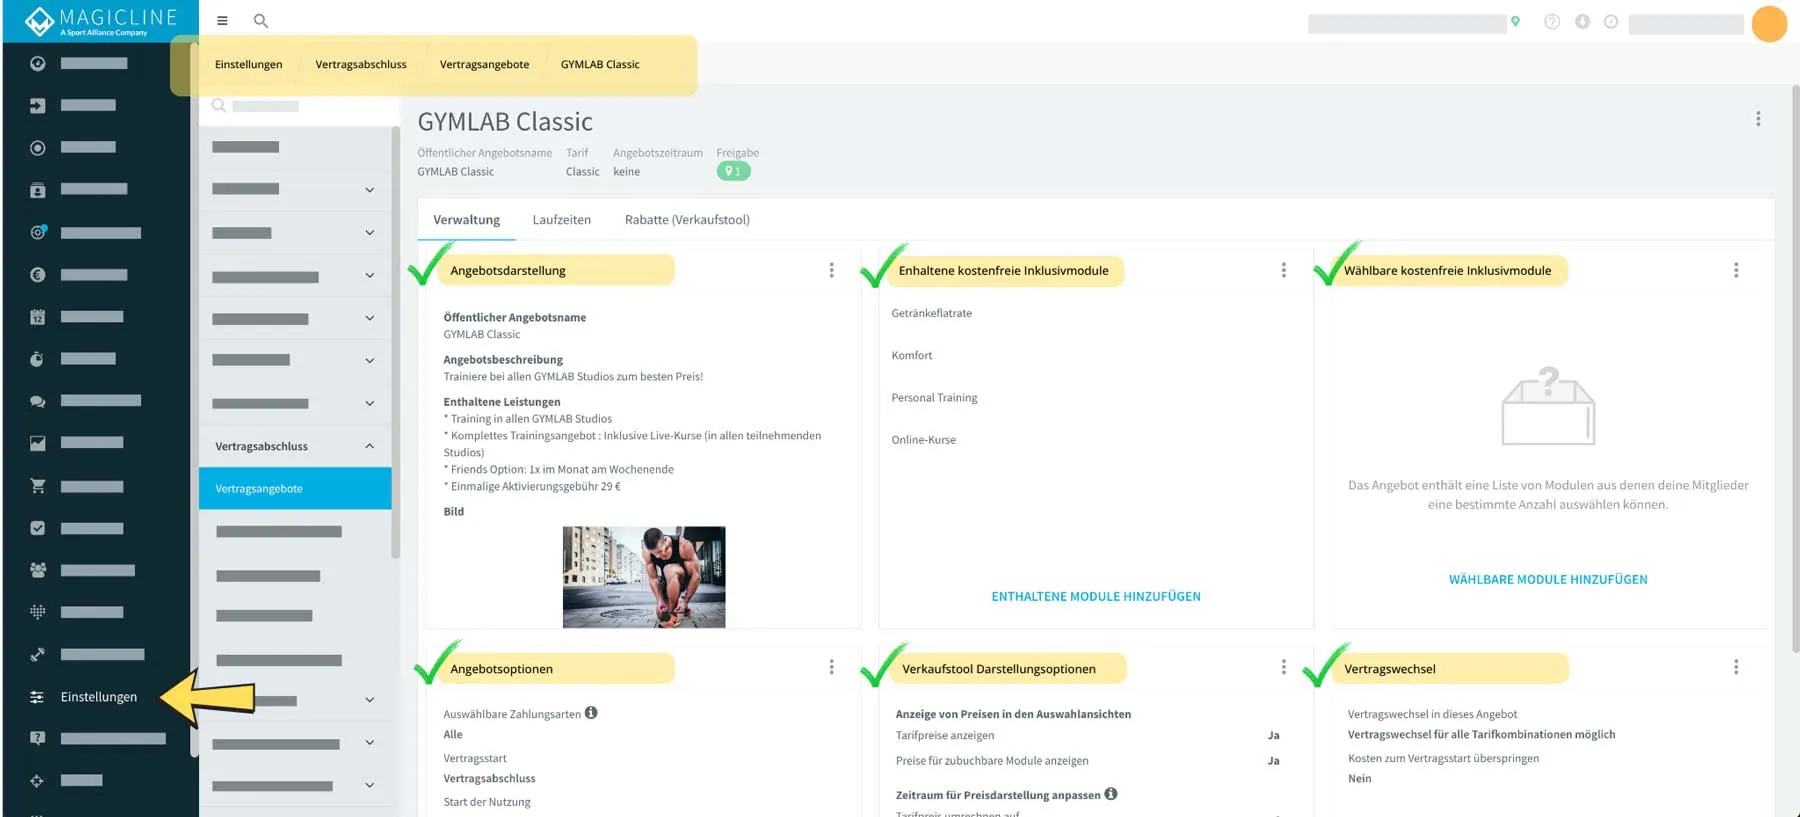Select Vertragsangebote in the settings list
The width and height of the screenshot is (1800, 817).
[295, 489]
